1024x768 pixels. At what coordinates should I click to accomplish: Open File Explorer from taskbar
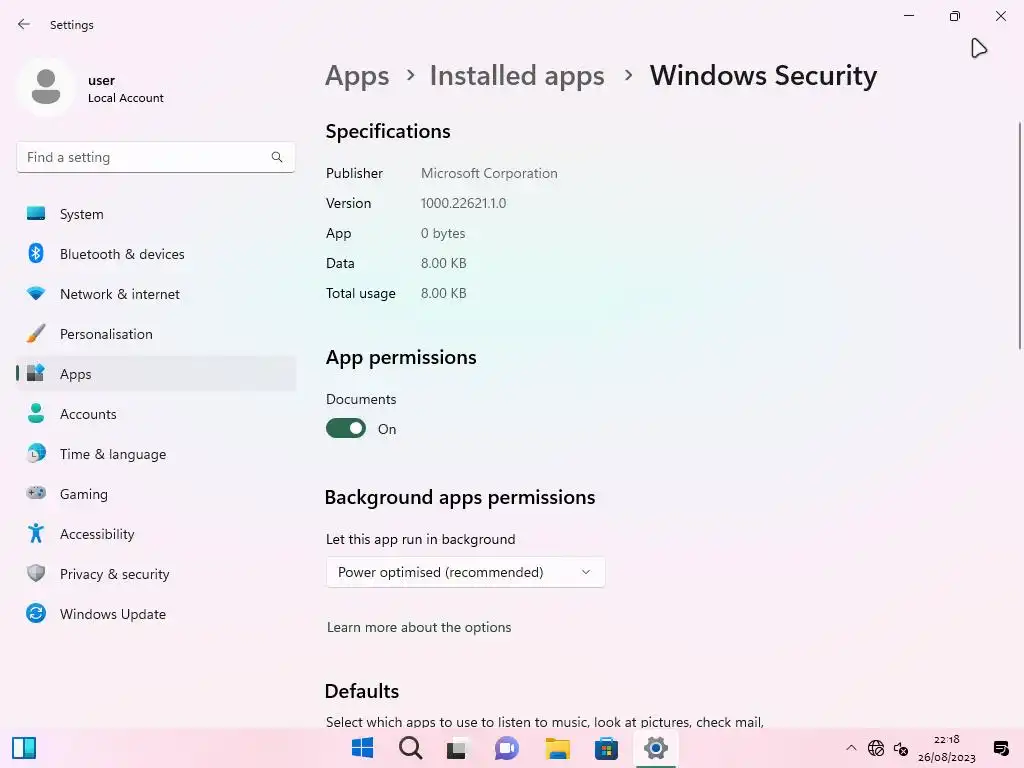558,748
